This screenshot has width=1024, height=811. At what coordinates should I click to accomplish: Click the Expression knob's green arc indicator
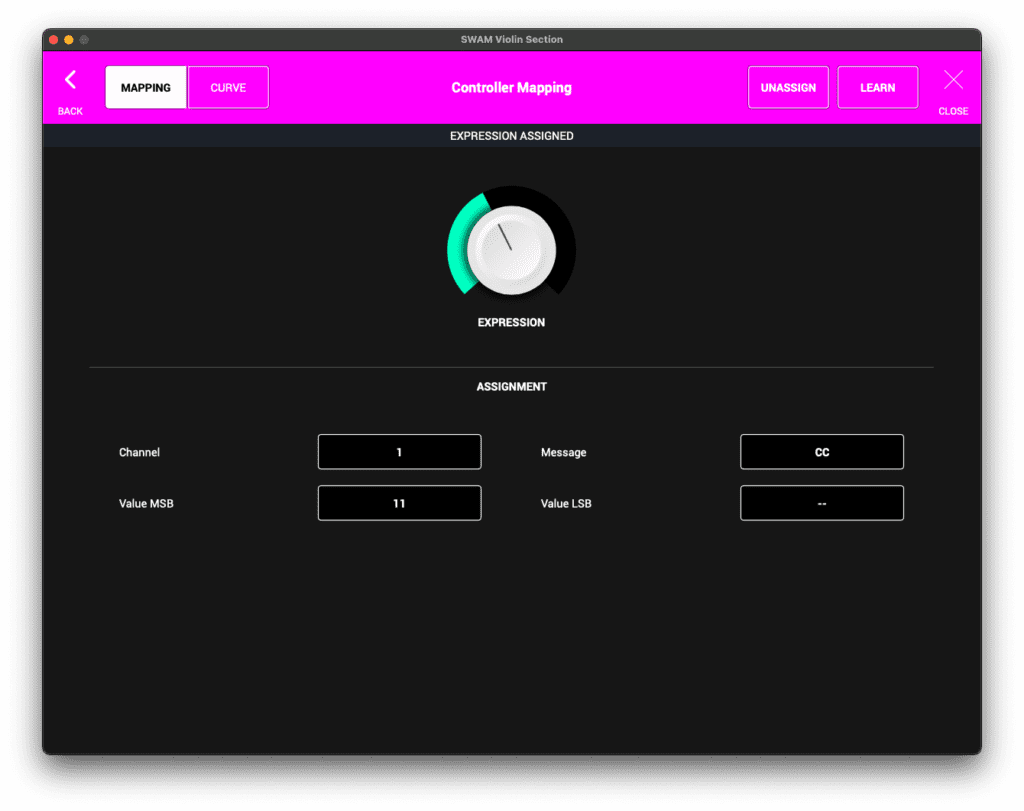pos(459,245)
